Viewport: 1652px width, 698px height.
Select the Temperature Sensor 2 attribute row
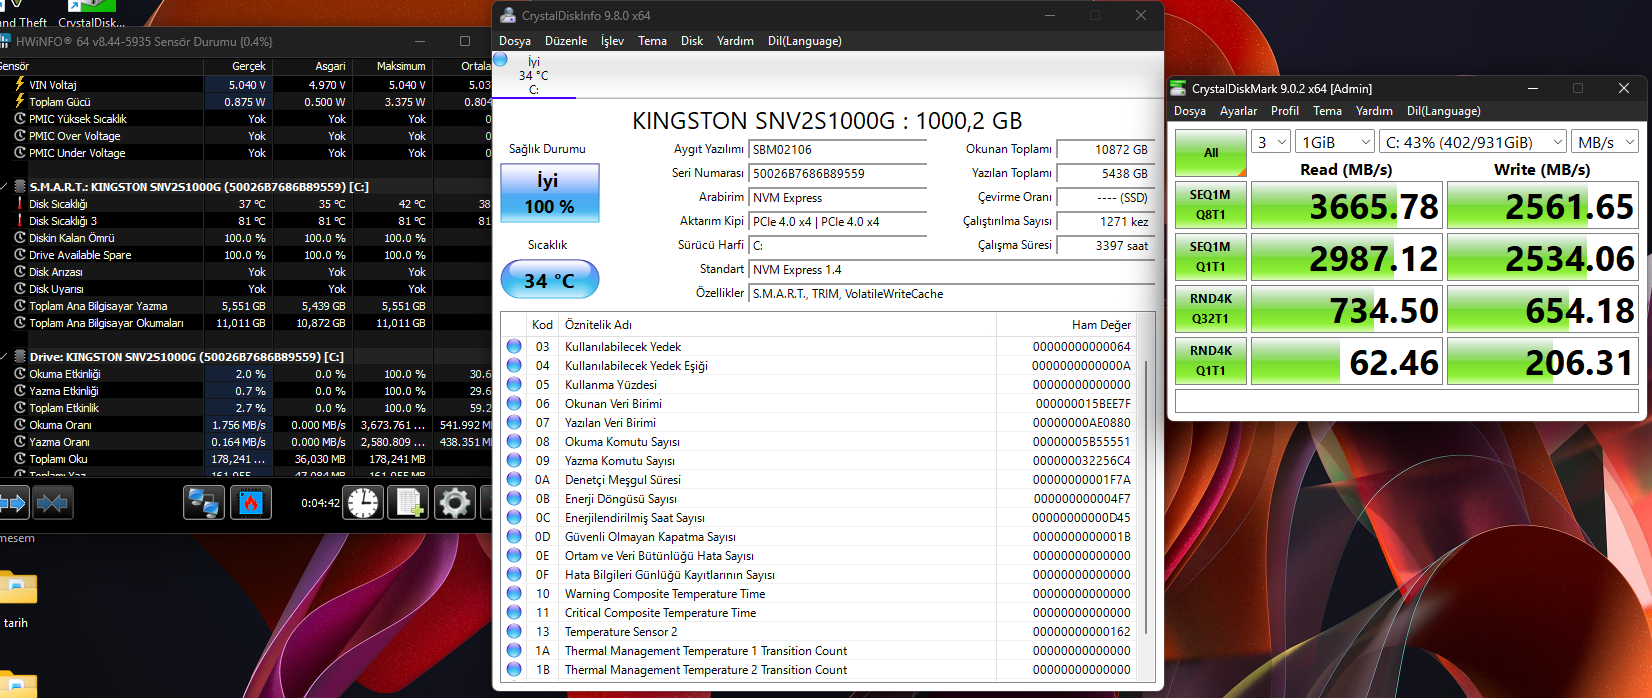(820, 631)
